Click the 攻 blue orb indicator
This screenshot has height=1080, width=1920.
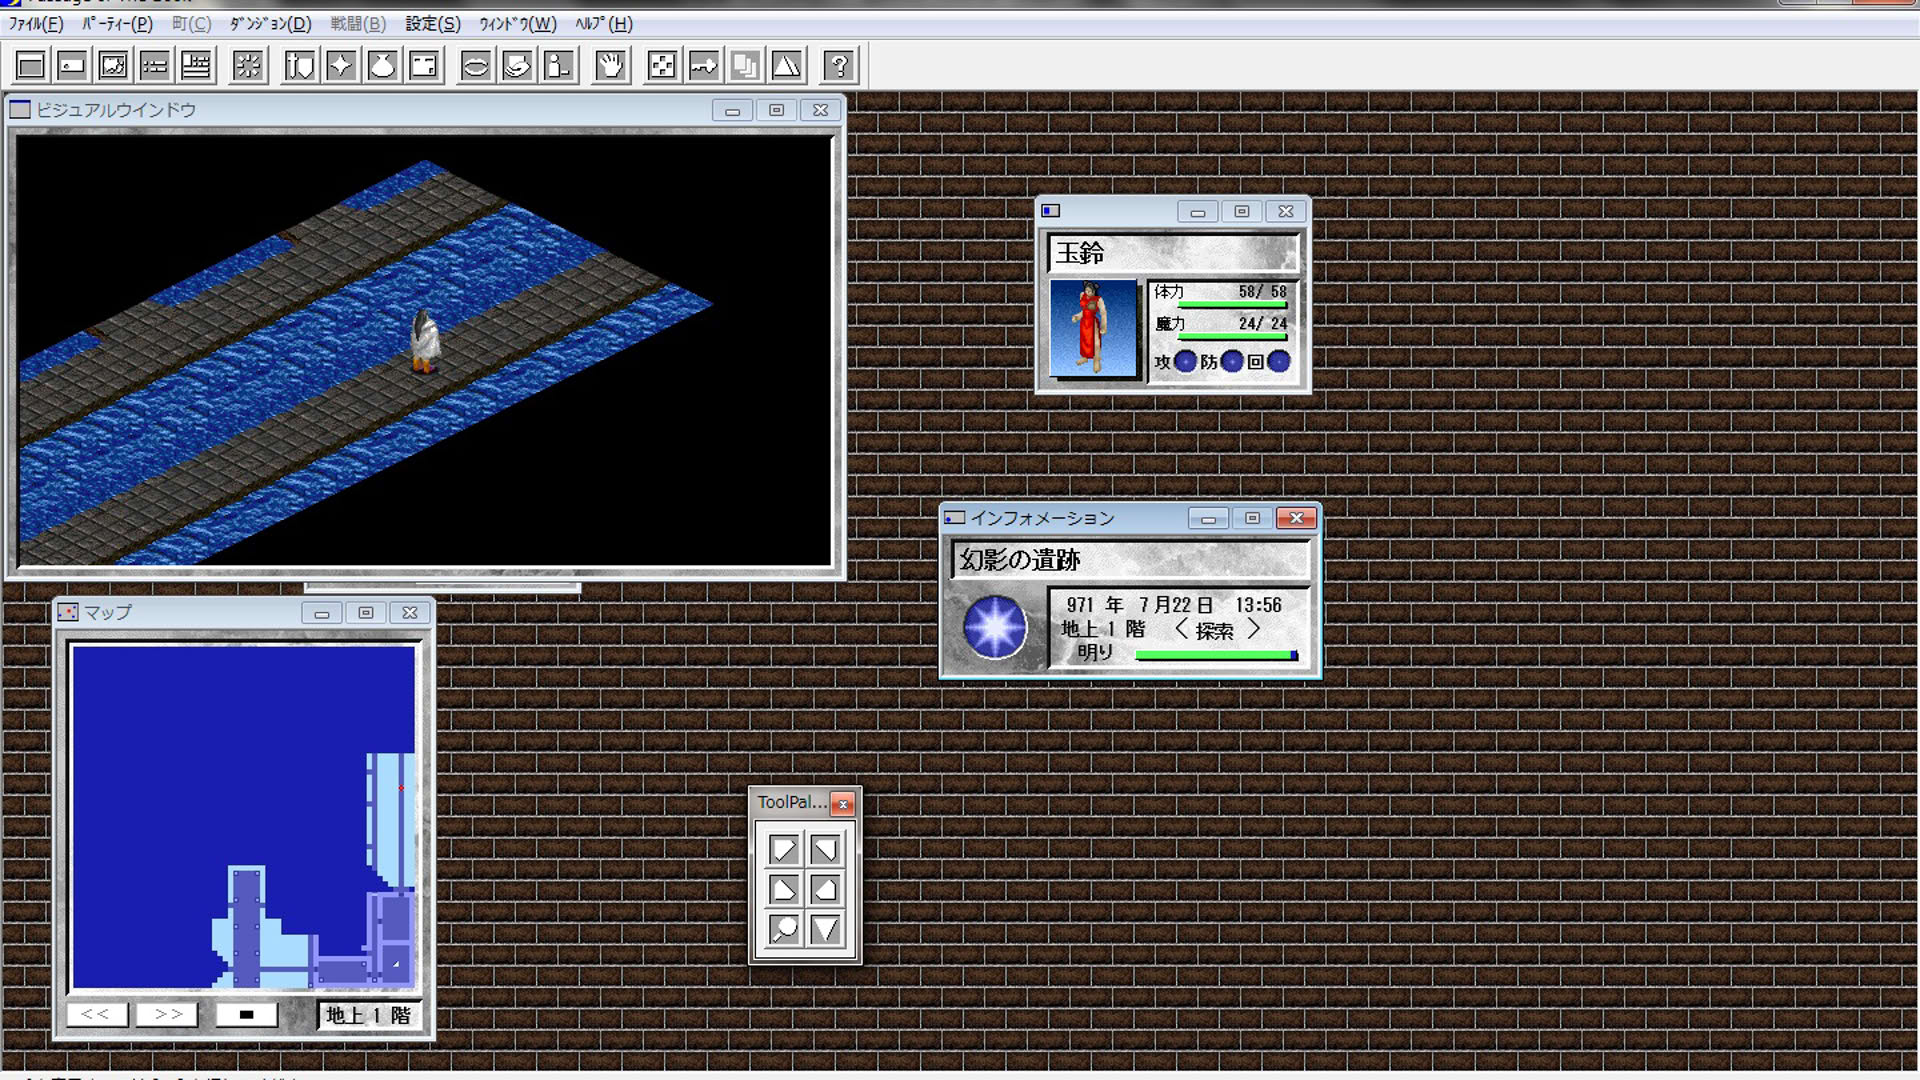tap(1185, 361)
